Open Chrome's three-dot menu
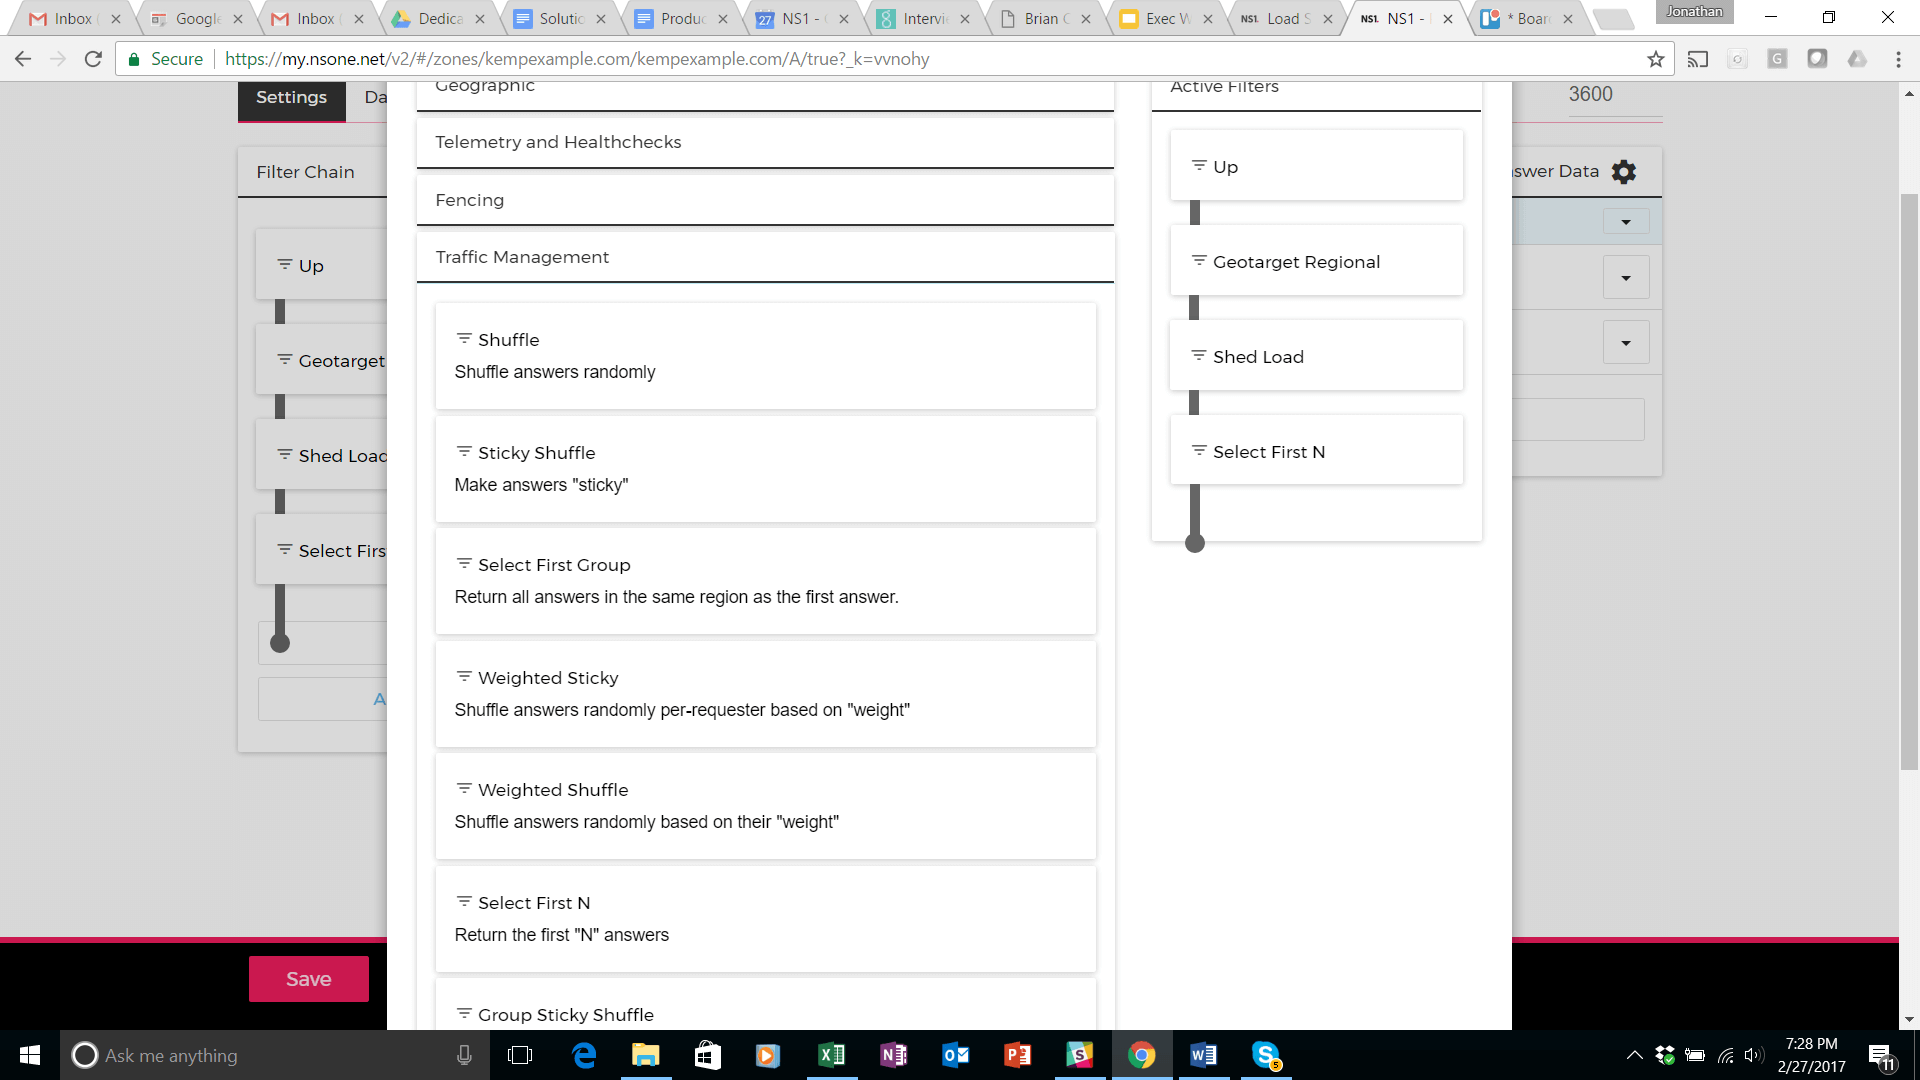This screenshot has width=1920, height=1080. pos(1898,59)
